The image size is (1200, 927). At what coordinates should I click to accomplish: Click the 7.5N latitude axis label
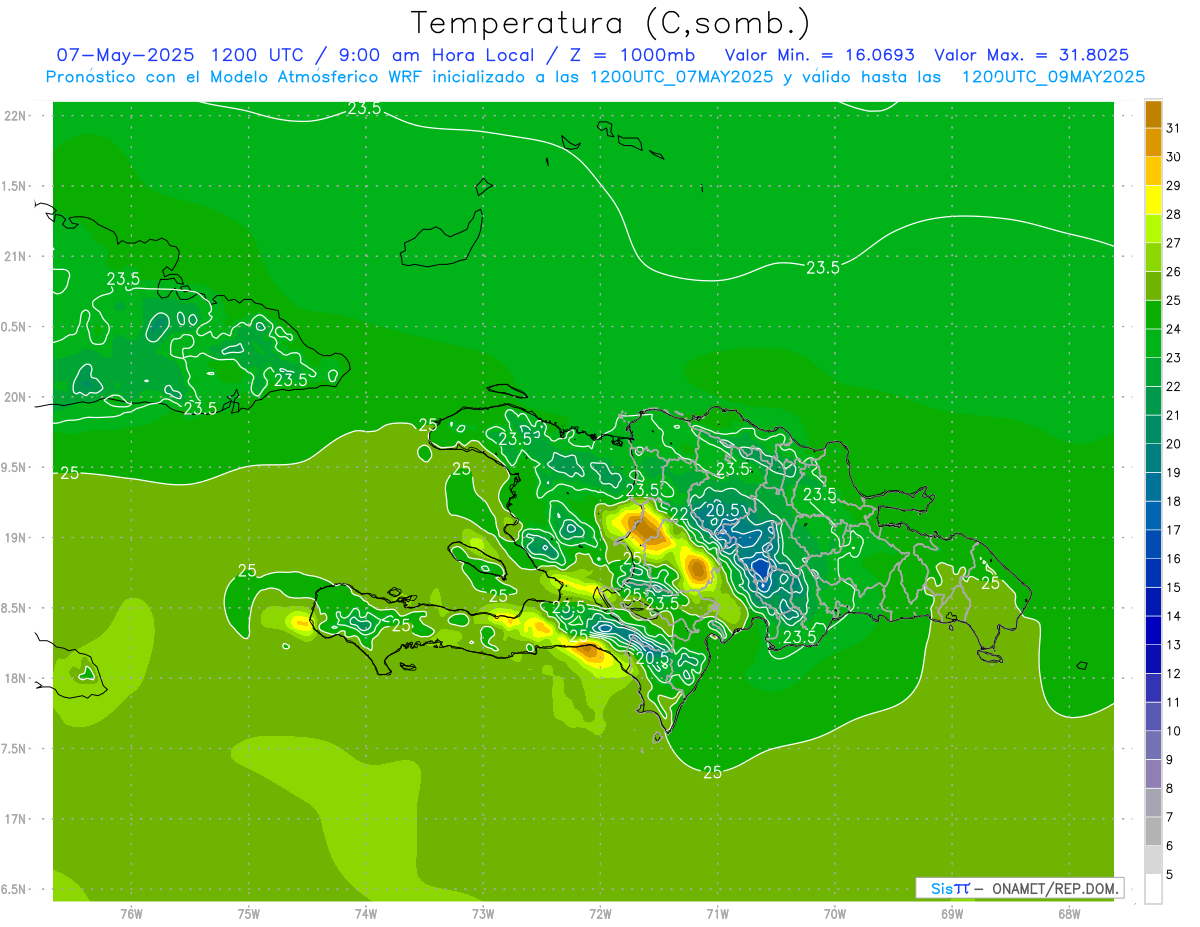click(x=15, y=749)
